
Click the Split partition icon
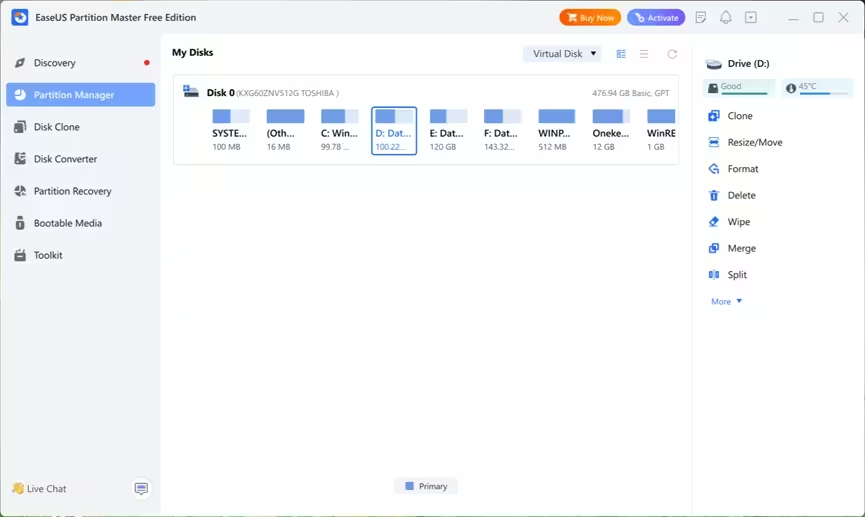point(714,275)
